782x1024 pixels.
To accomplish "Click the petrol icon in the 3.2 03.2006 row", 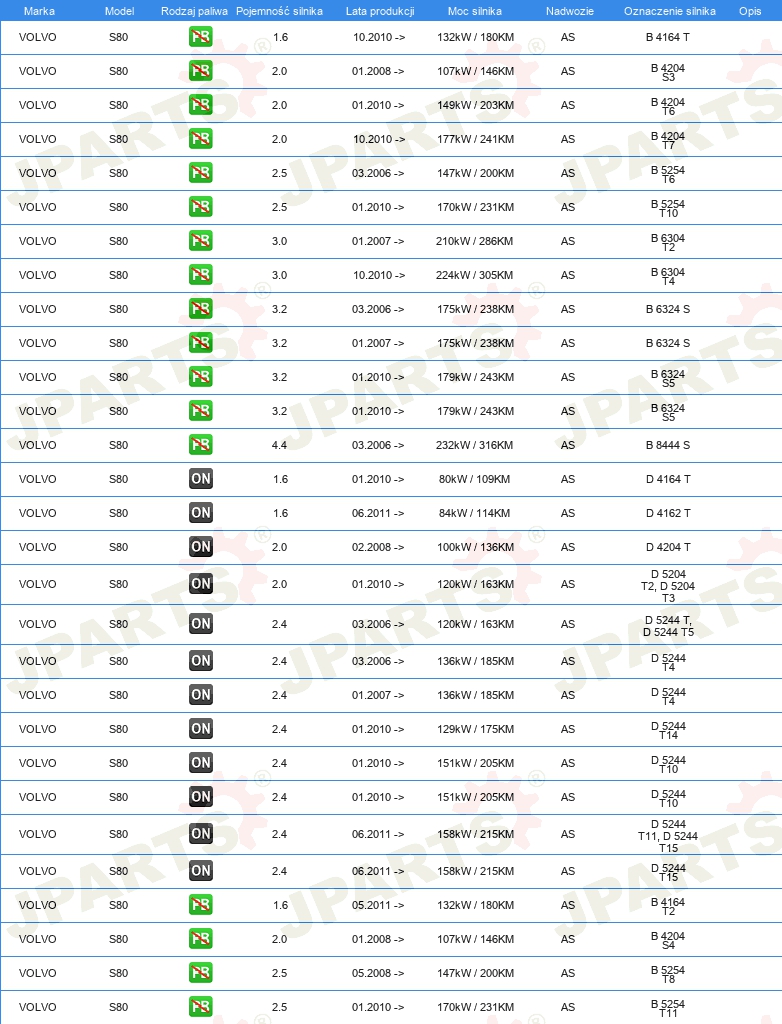I will click(x=201, y=309).
